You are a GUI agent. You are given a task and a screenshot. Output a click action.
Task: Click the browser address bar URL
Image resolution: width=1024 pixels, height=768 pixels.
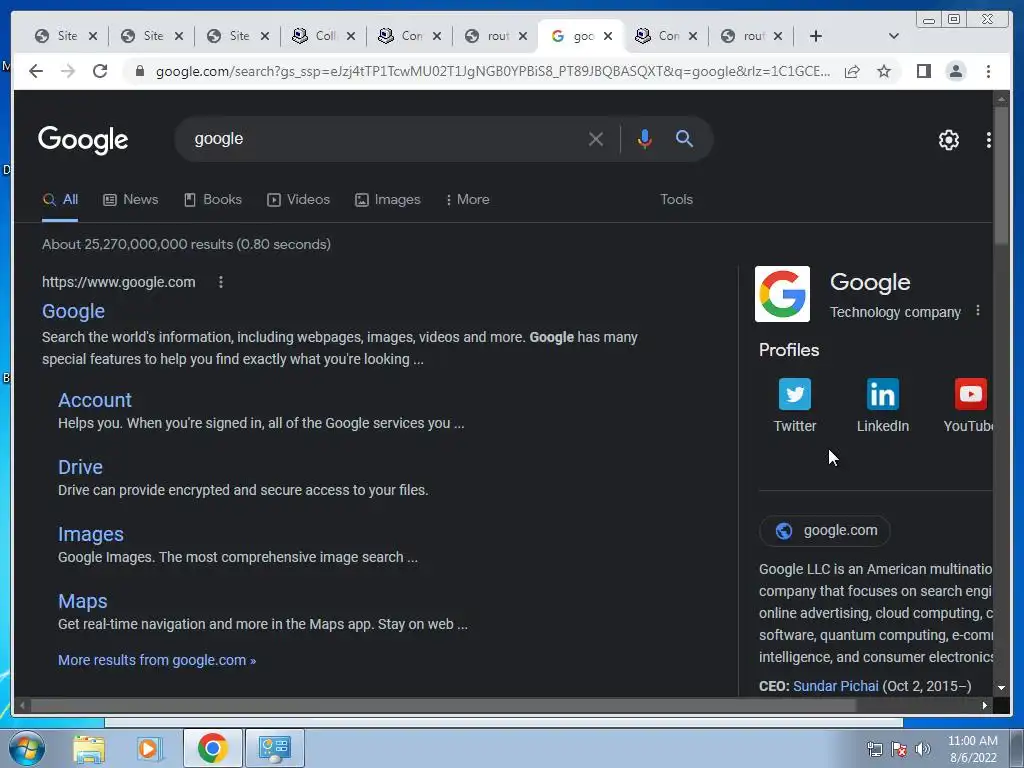coord(493,71)
